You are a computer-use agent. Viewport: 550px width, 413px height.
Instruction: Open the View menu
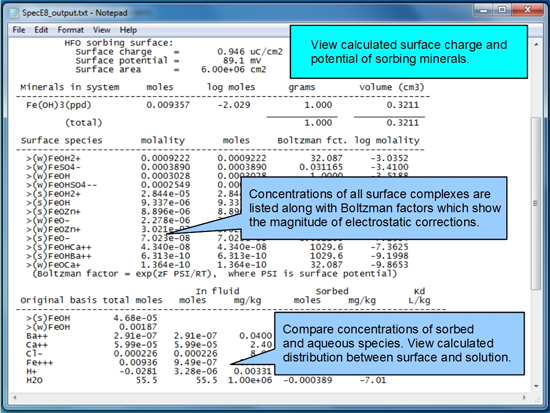pyautogui.click(x=102, y=30)
